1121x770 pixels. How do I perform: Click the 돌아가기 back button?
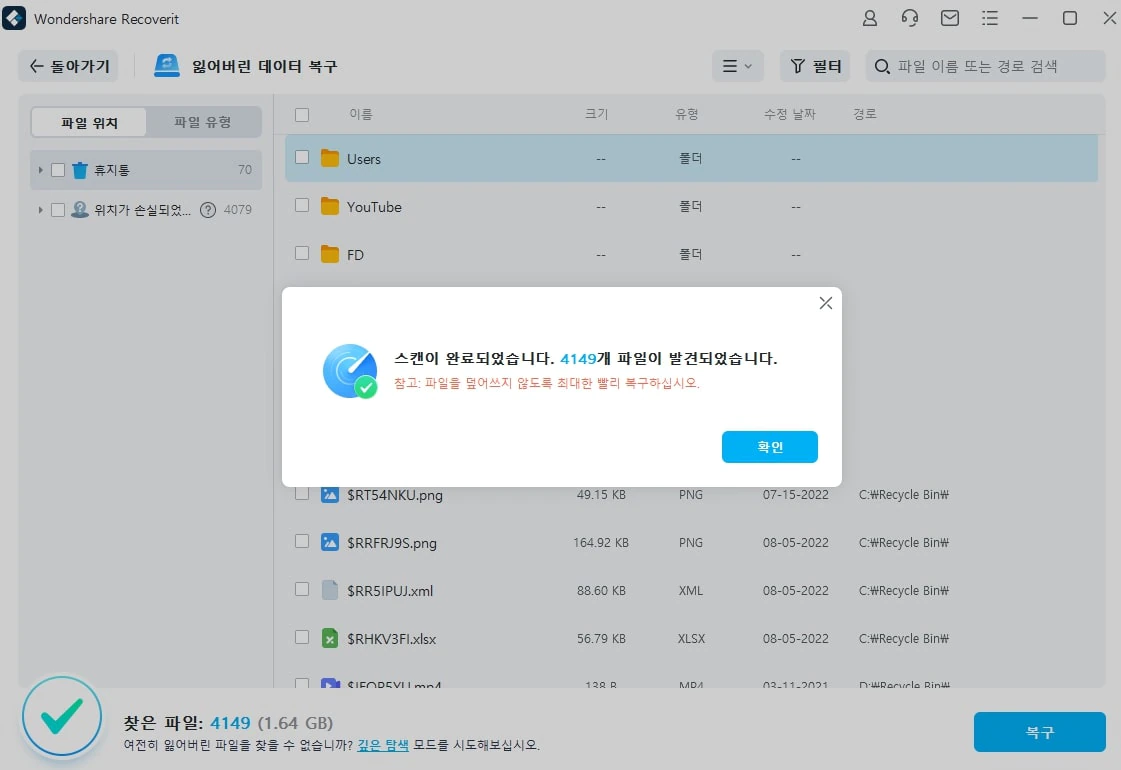pyautogui.click(x=69, y=66)
